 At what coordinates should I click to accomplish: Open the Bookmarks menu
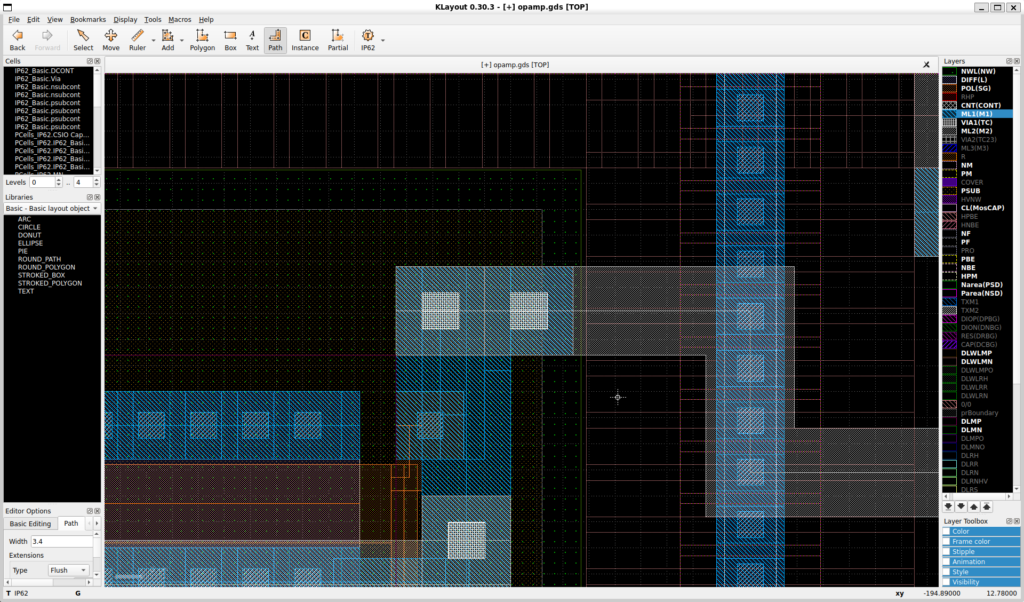[88, 19]
